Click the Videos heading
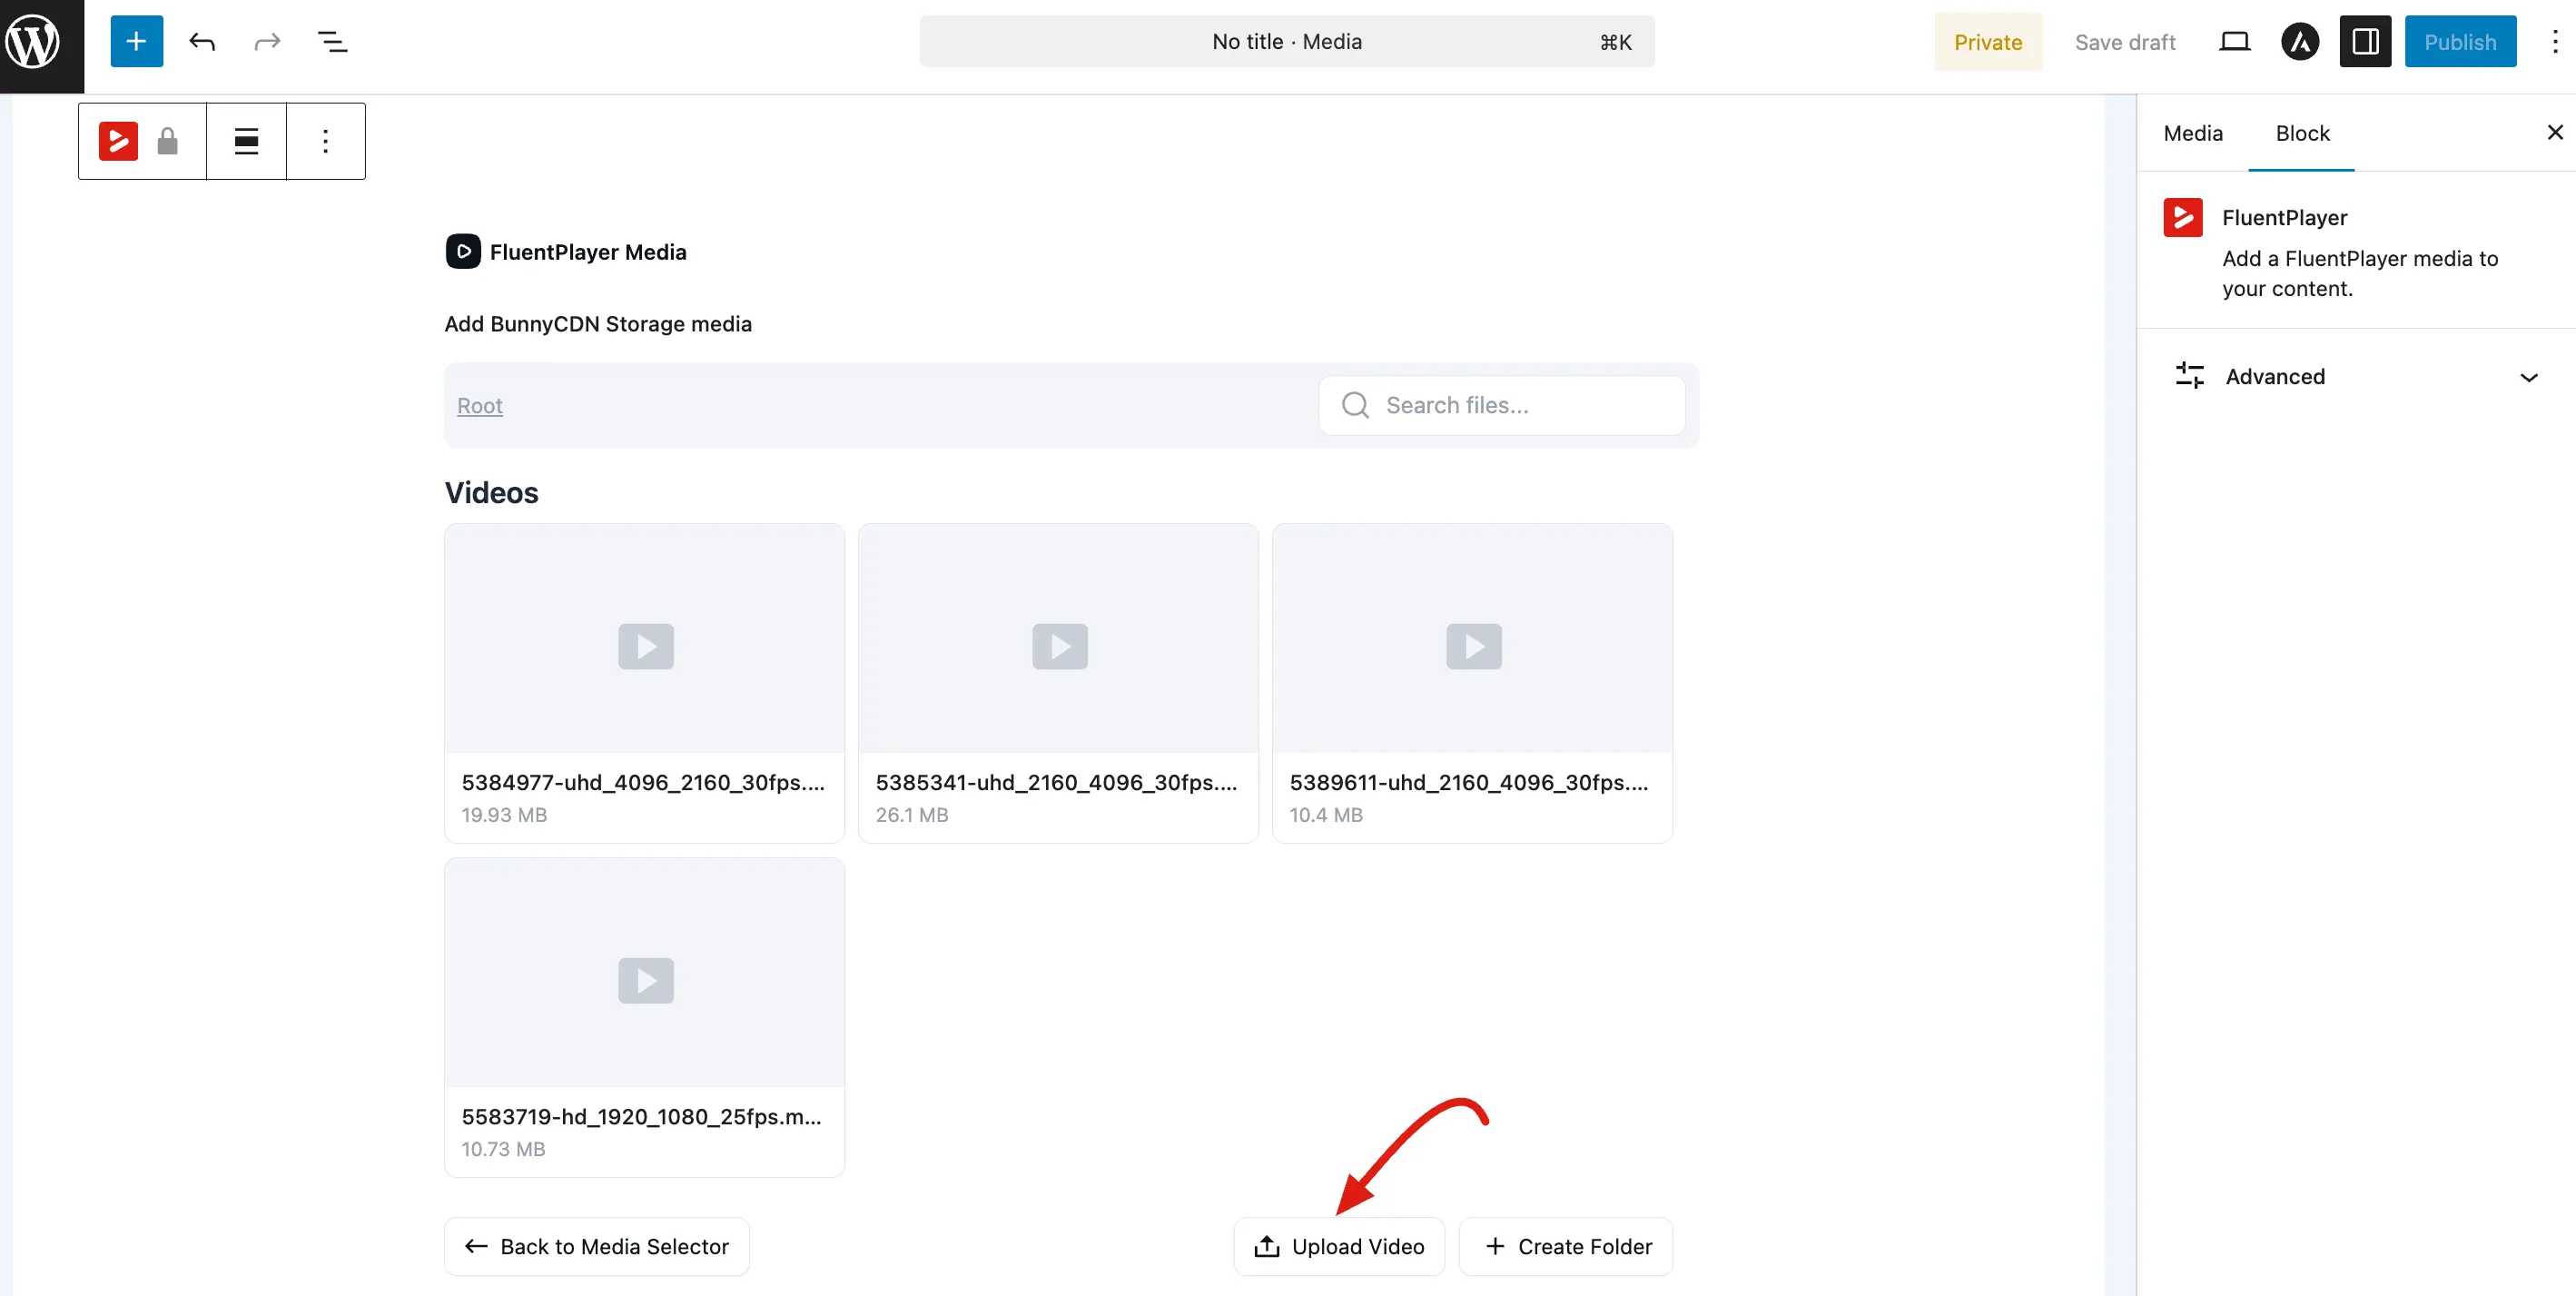Screen dimensions: 2576x1296 tap(491, 492)
